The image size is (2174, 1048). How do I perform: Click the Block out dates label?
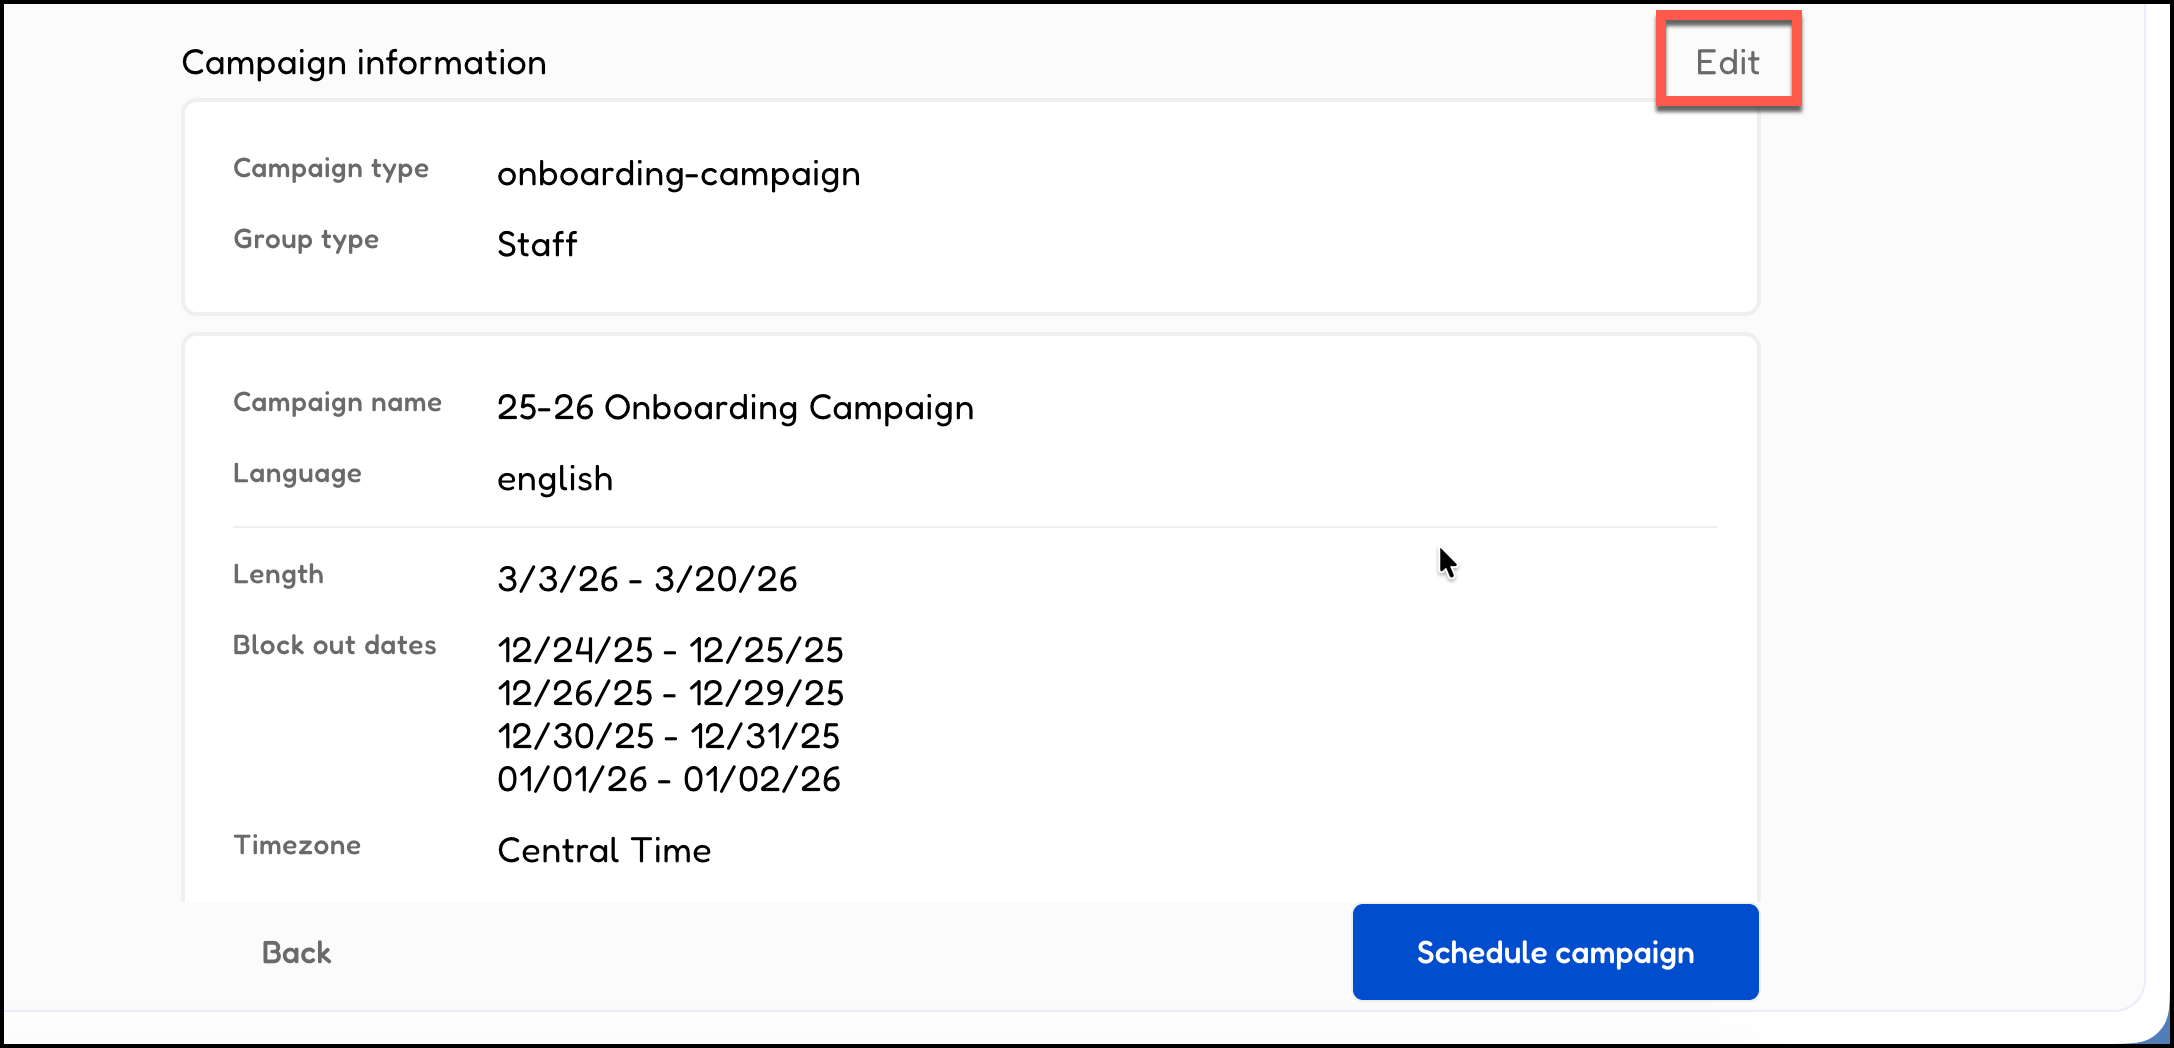click(x=334, y=645)
